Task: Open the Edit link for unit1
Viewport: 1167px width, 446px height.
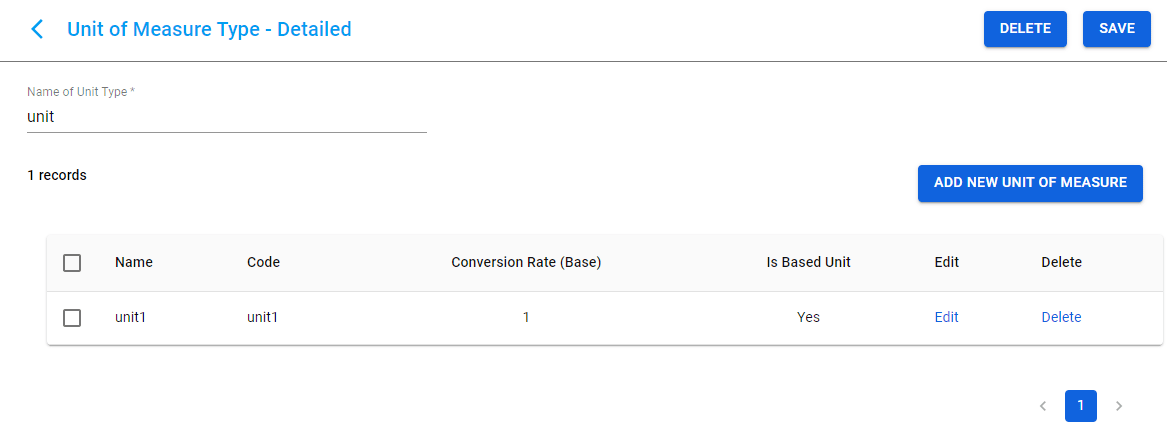Action: (946, 317)
